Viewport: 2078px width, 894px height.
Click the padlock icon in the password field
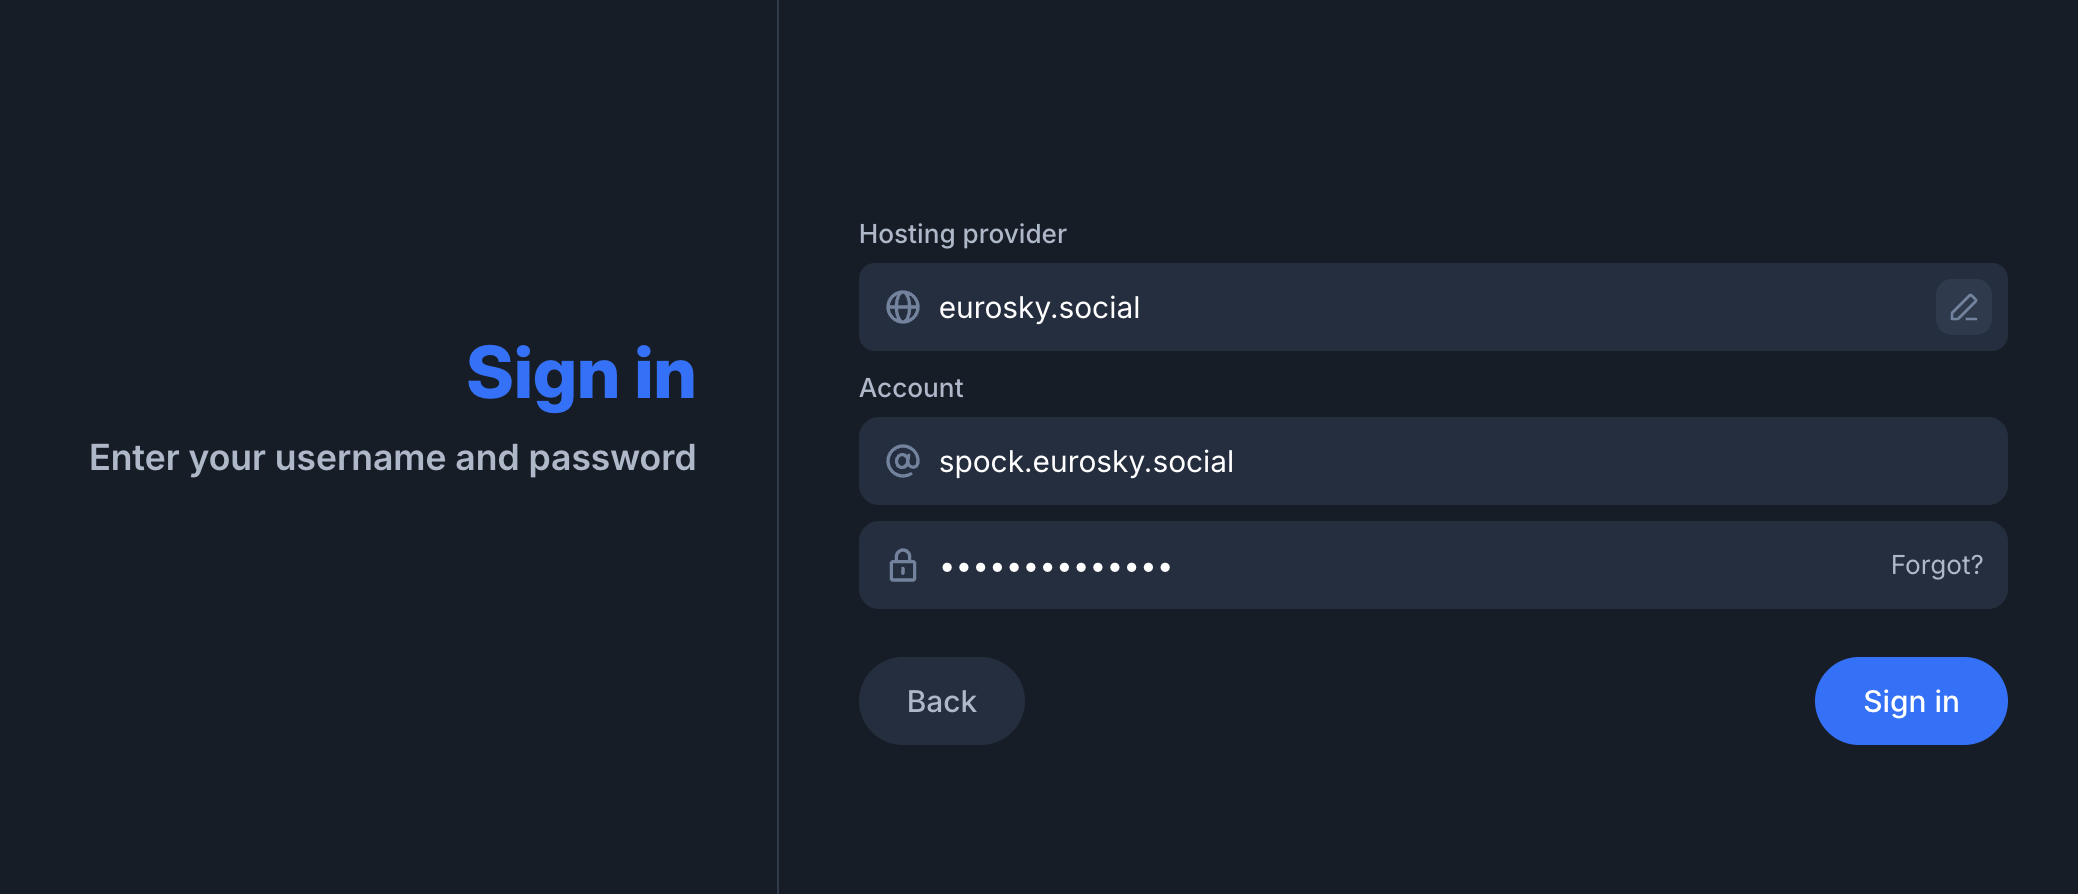click(x=903, y=565)
